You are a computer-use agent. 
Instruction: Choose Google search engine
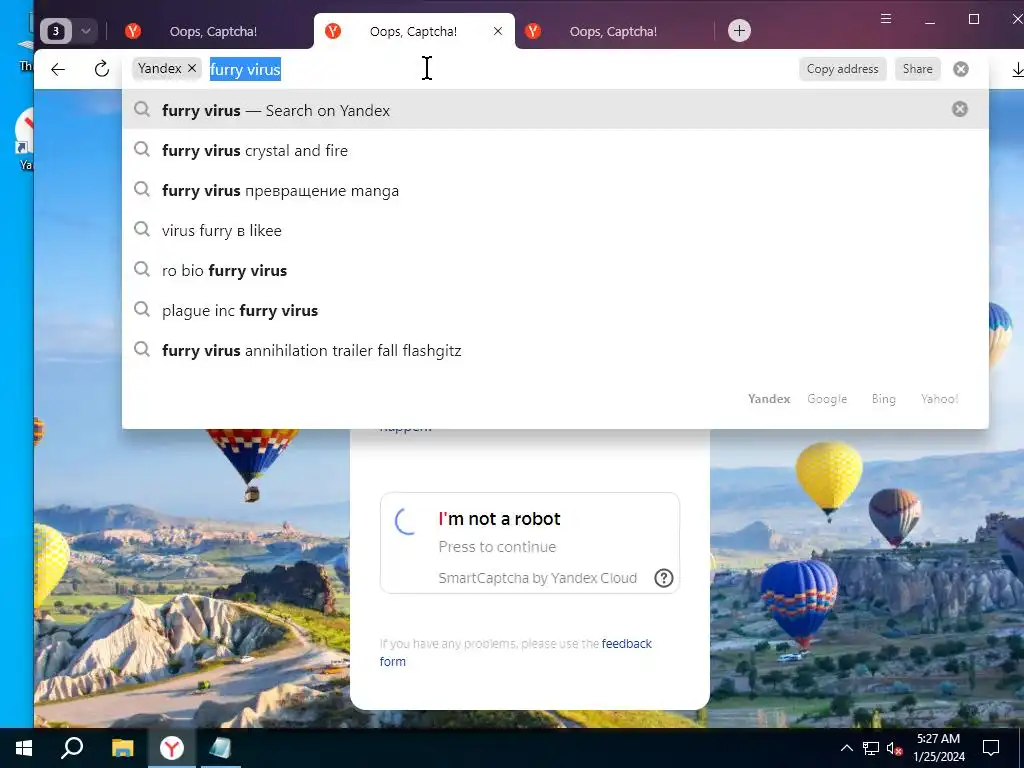pos(827,398)
